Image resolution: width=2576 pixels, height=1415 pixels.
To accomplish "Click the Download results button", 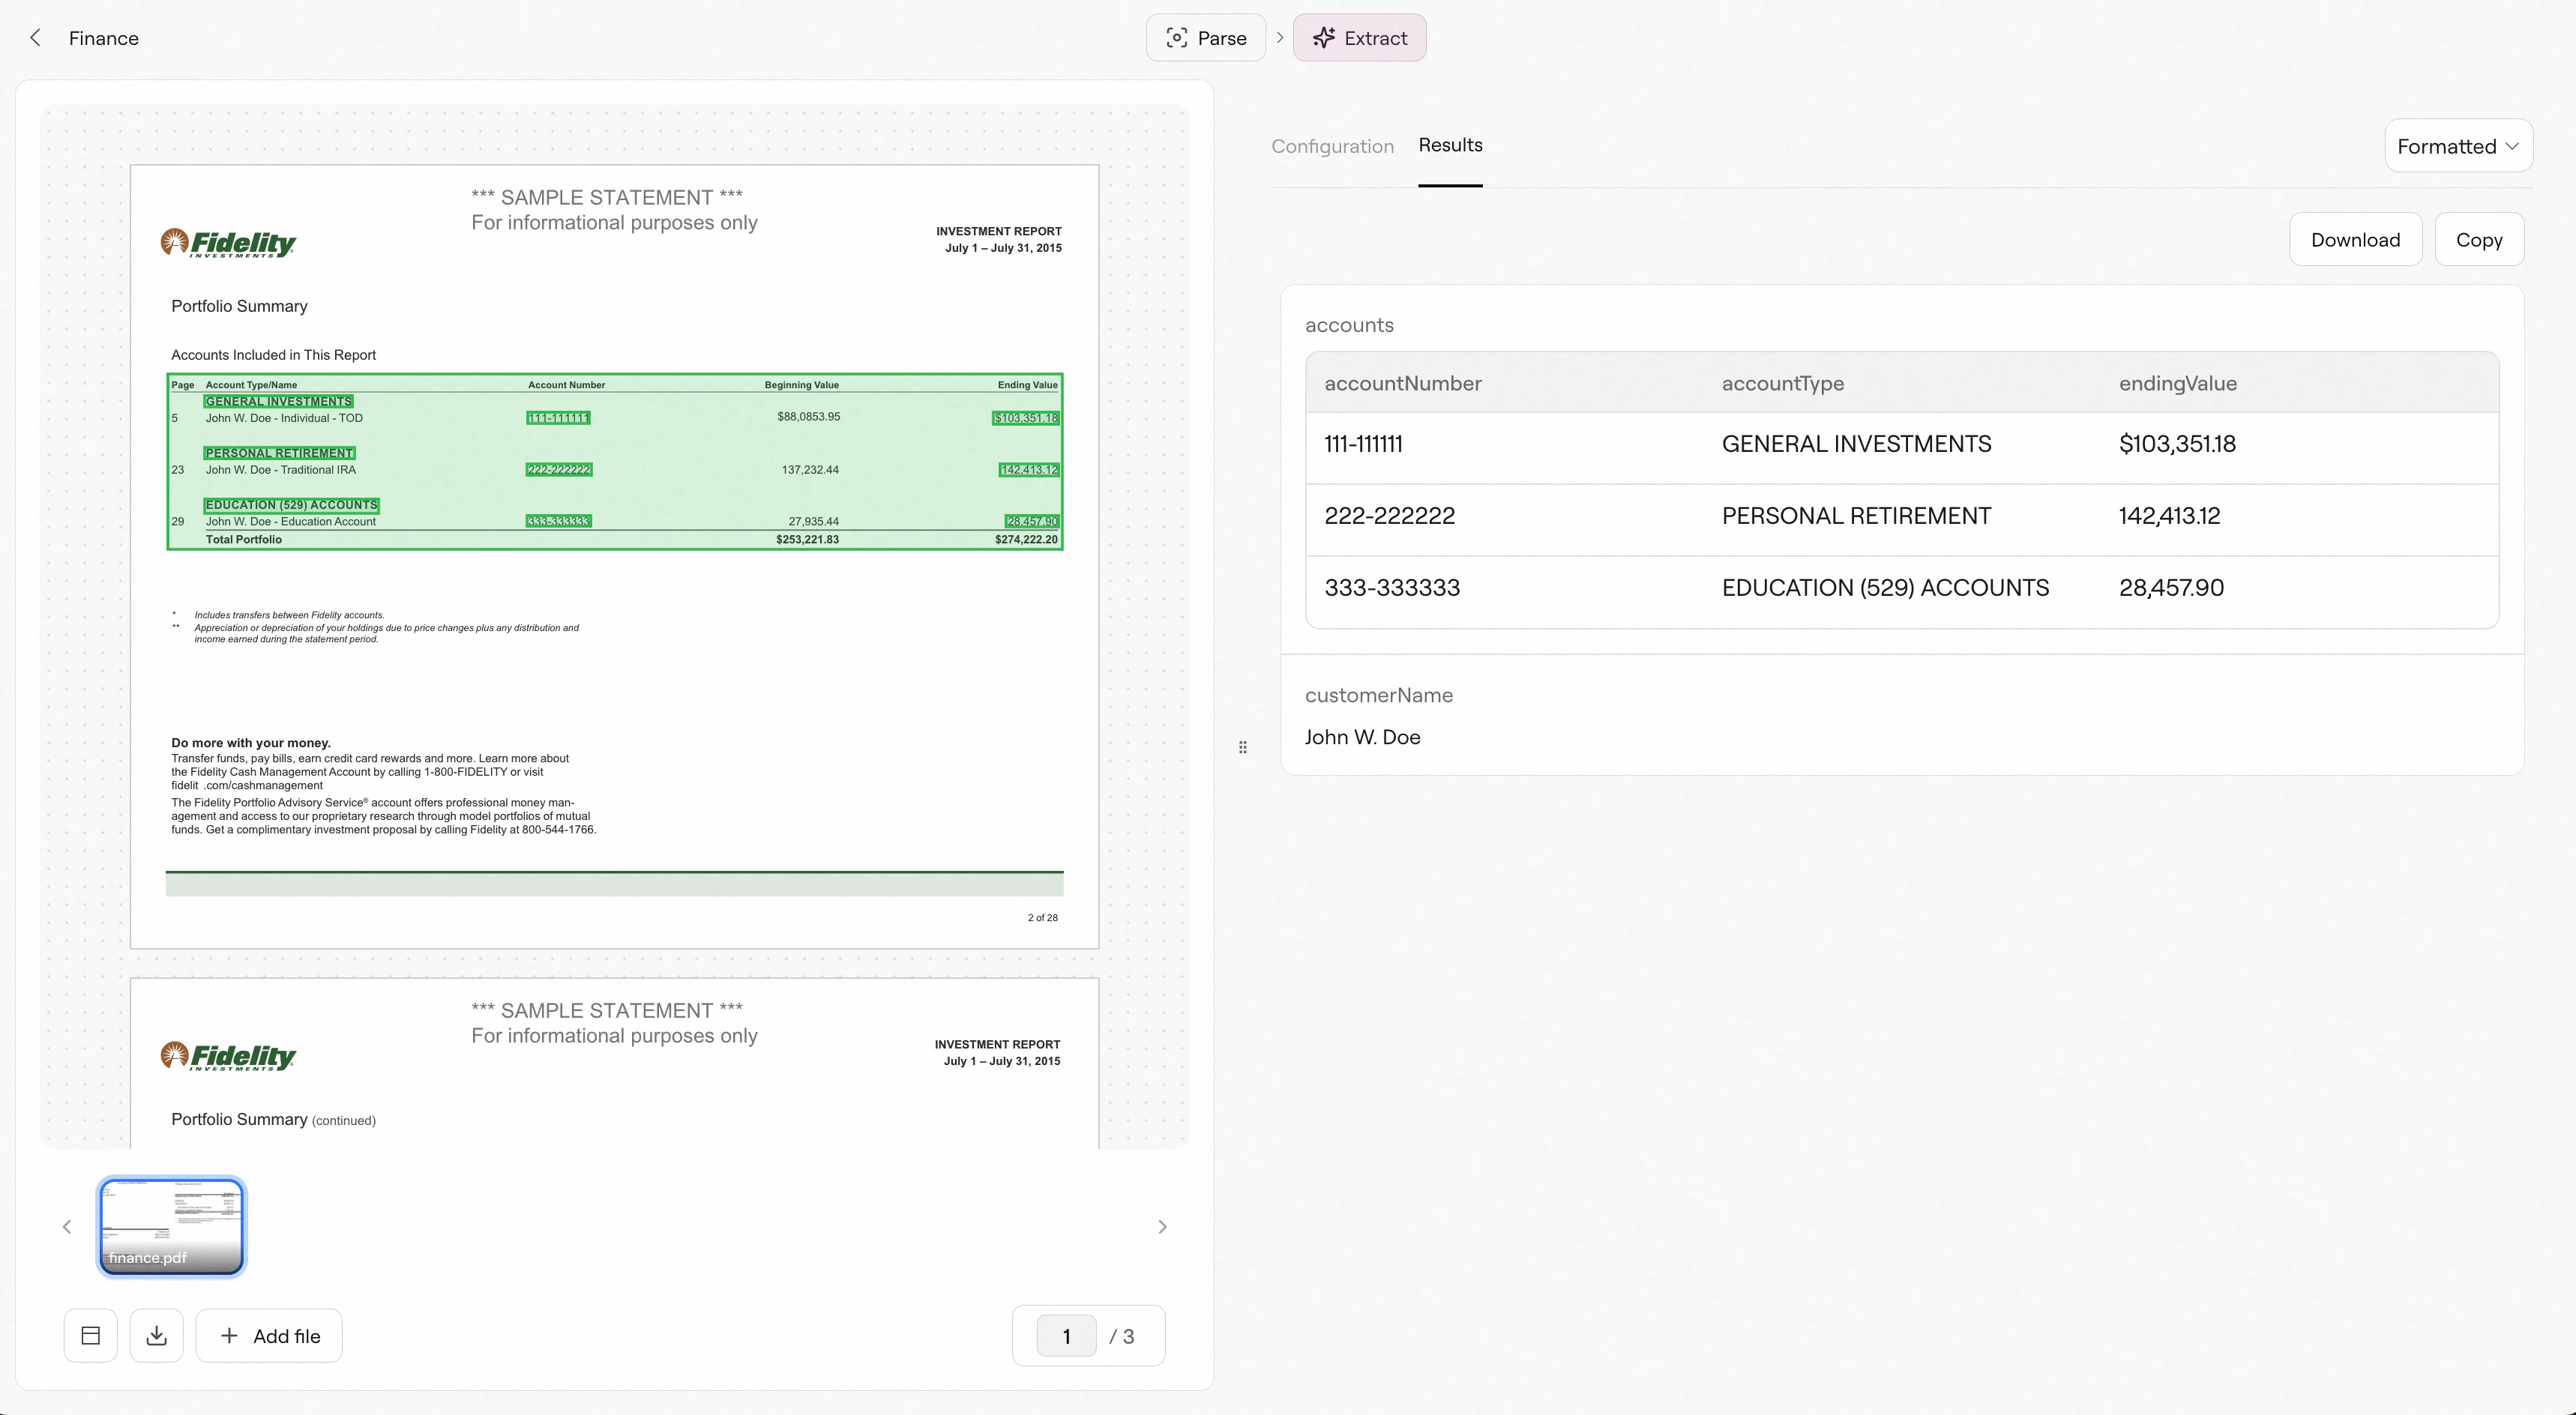I will tap(2355, 240).
